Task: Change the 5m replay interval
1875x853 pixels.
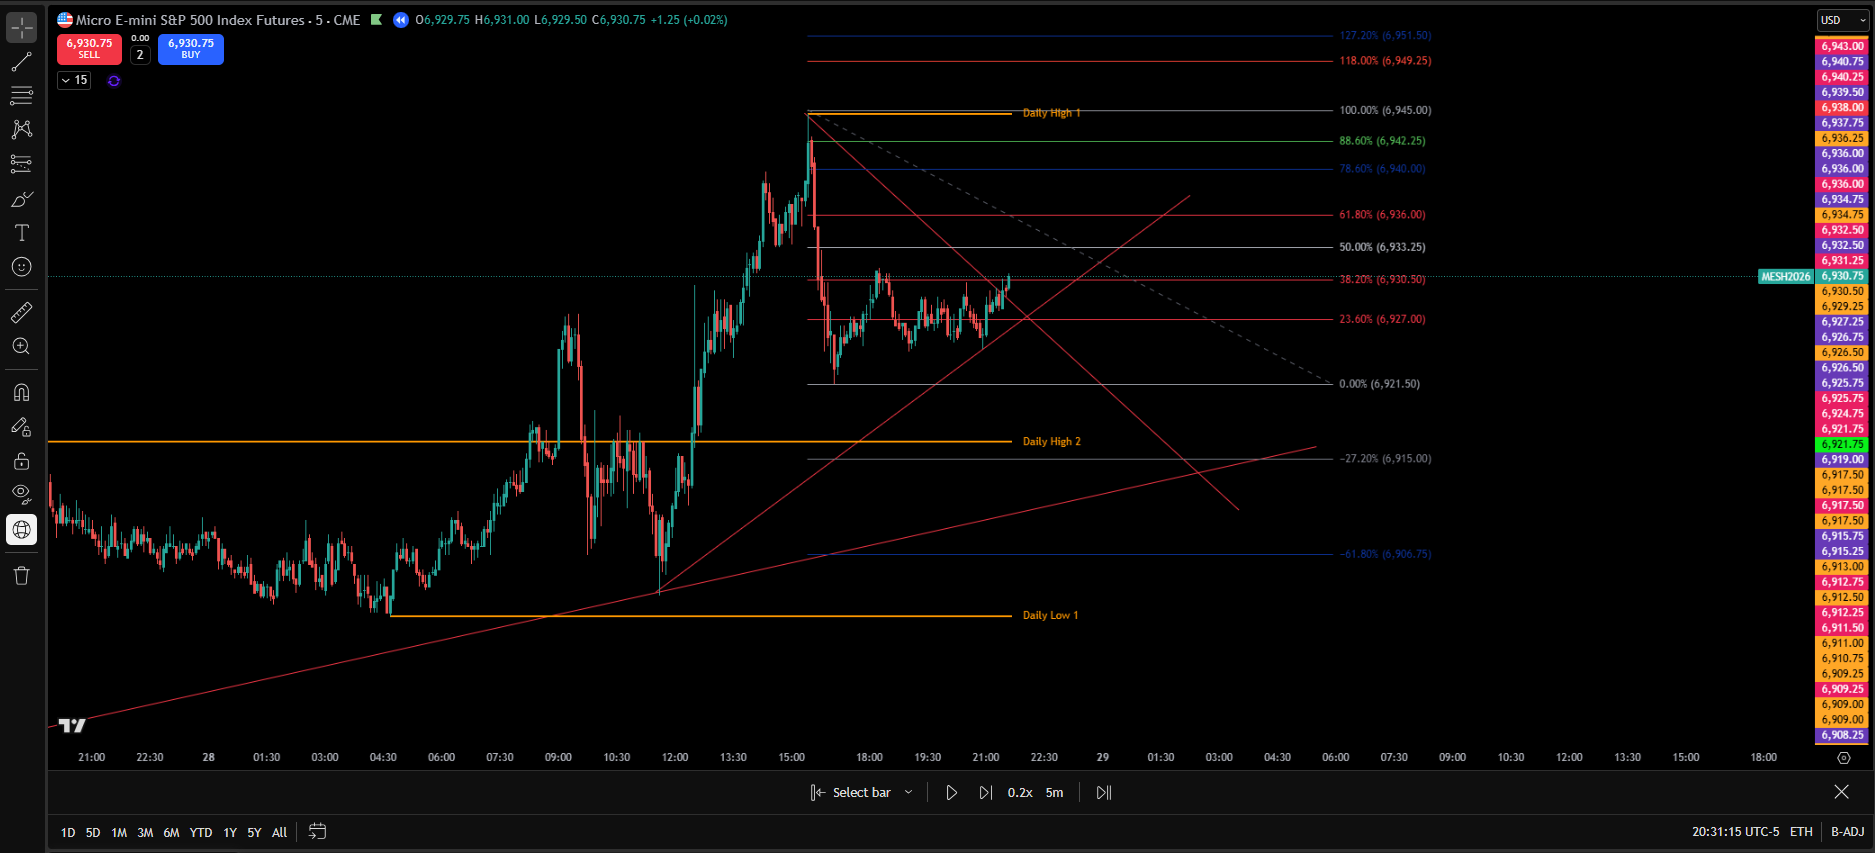Action: (1054, 792)
